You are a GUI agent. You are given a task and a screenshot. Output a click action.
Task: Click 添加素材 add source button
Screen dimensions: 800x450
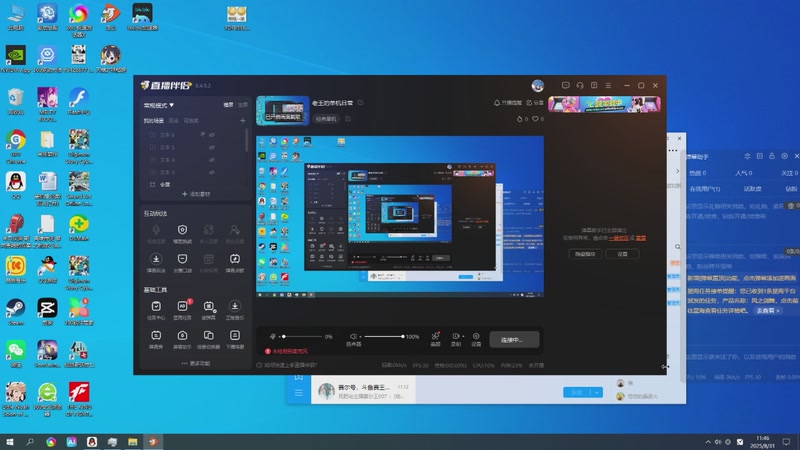tap(196, 194)
